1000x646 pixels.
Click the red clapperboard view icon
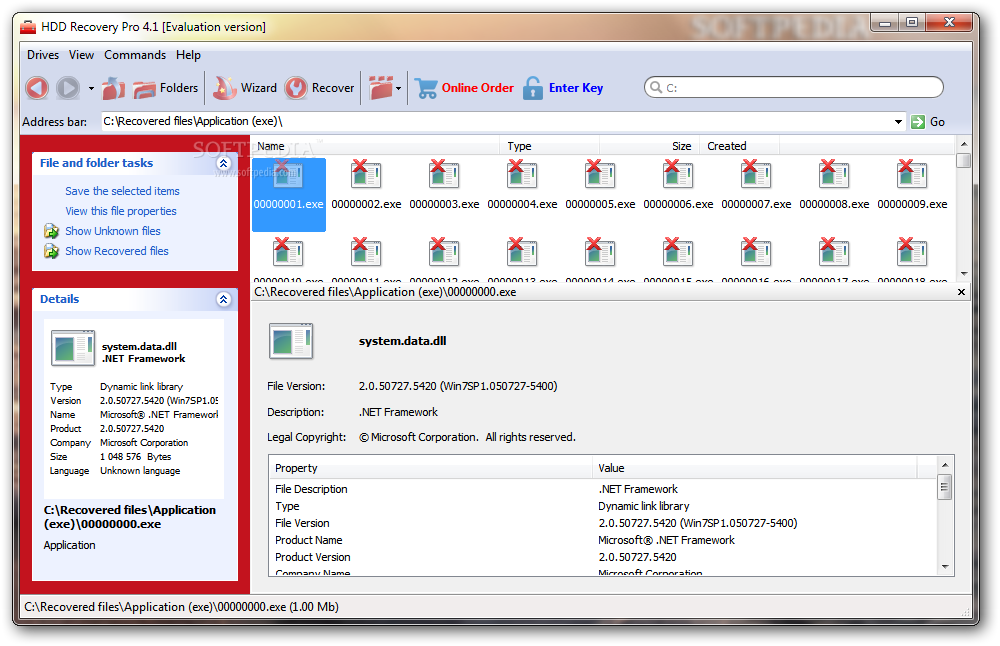click(381, 88)
